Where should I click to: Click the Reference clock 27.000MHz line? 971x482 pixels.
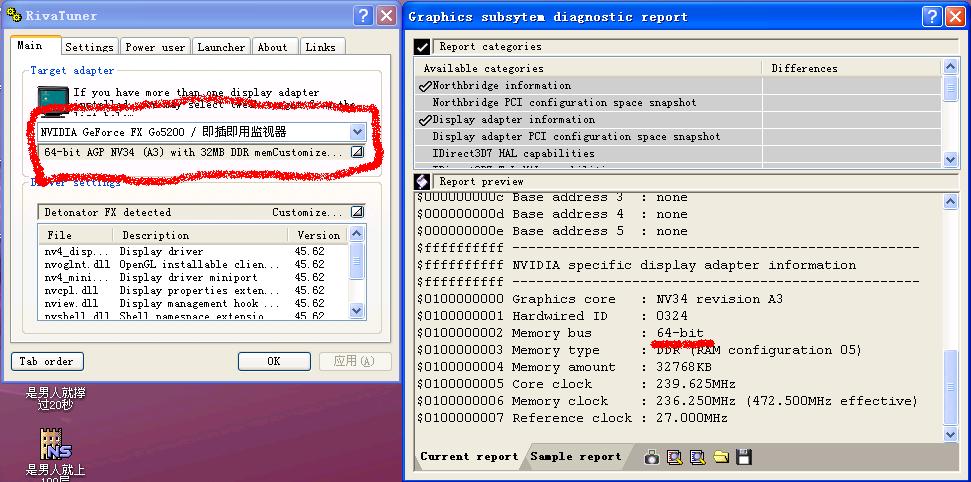pos(572,418)
